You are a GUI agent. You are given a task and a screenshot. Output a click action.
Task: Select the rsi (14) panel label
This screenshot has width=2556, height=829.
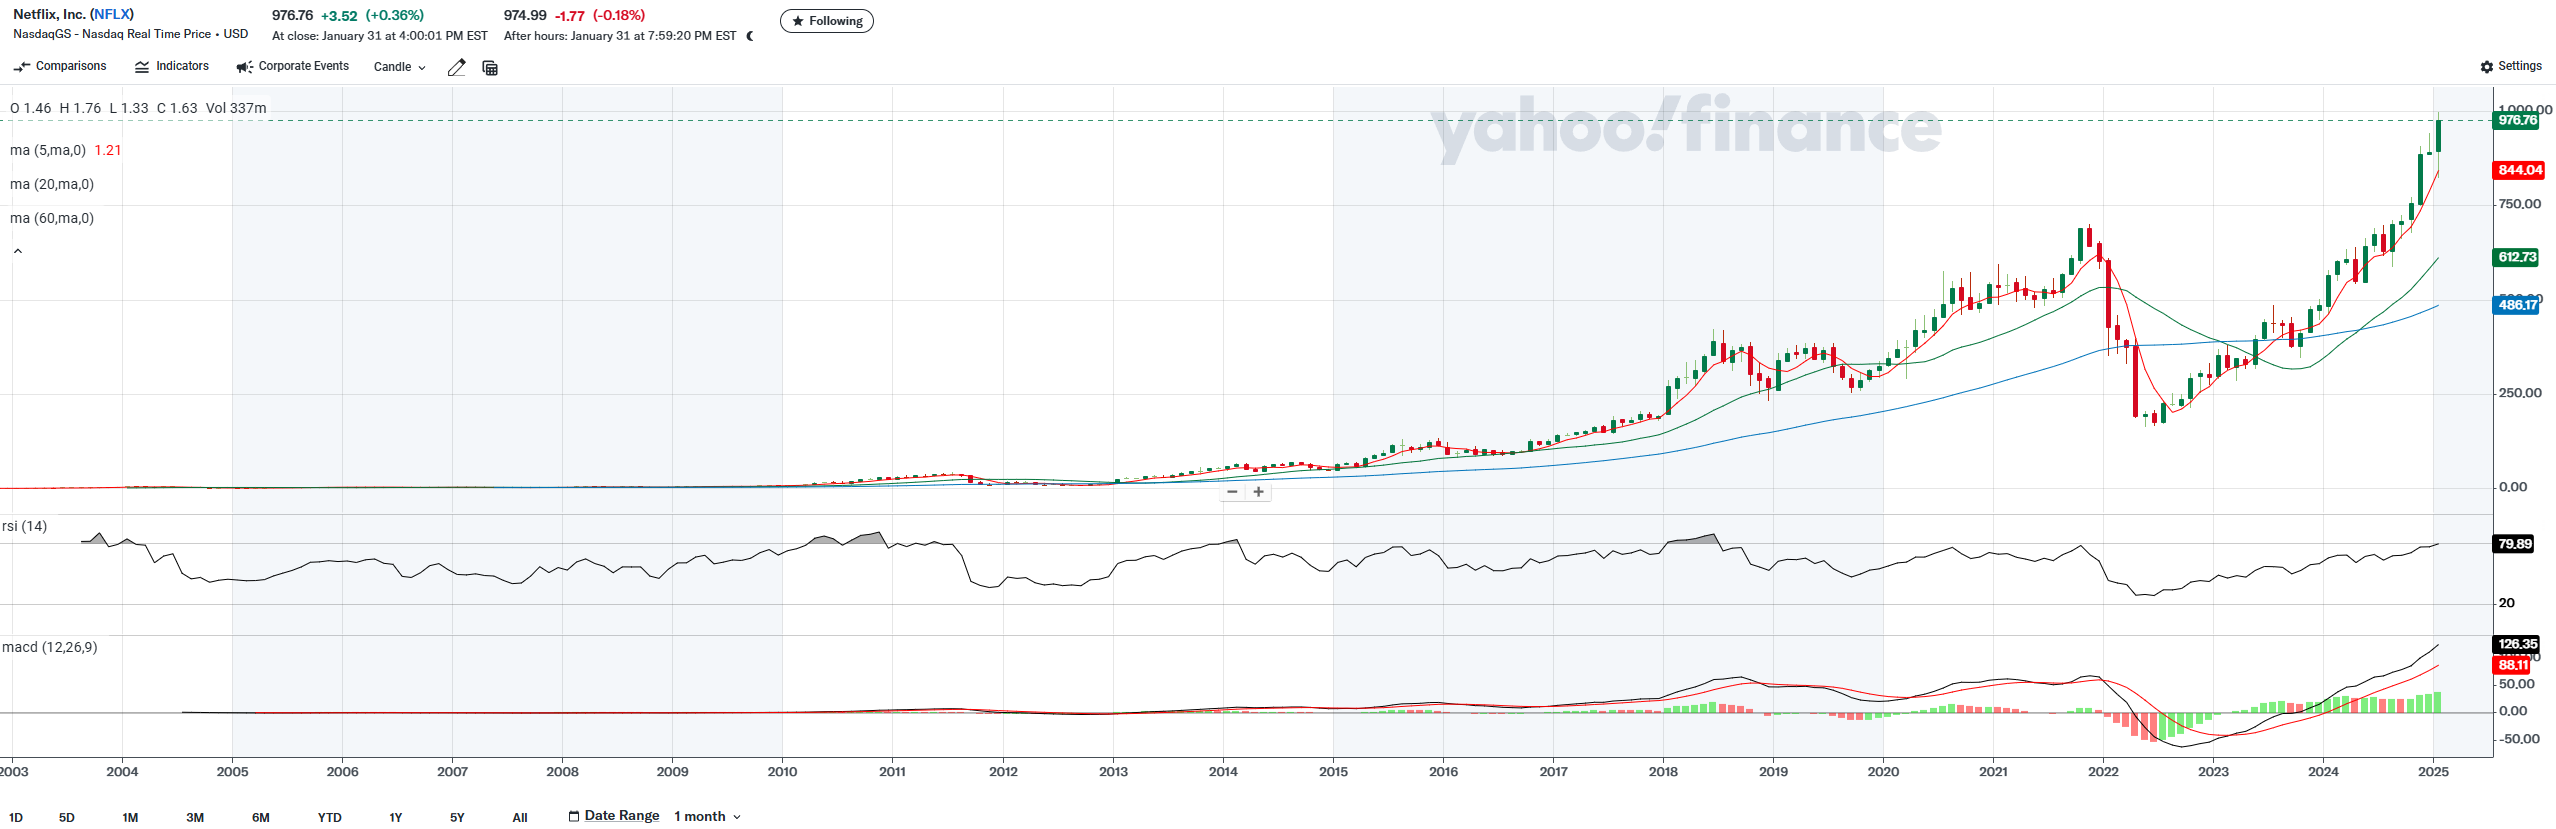(x=24, y=526)
